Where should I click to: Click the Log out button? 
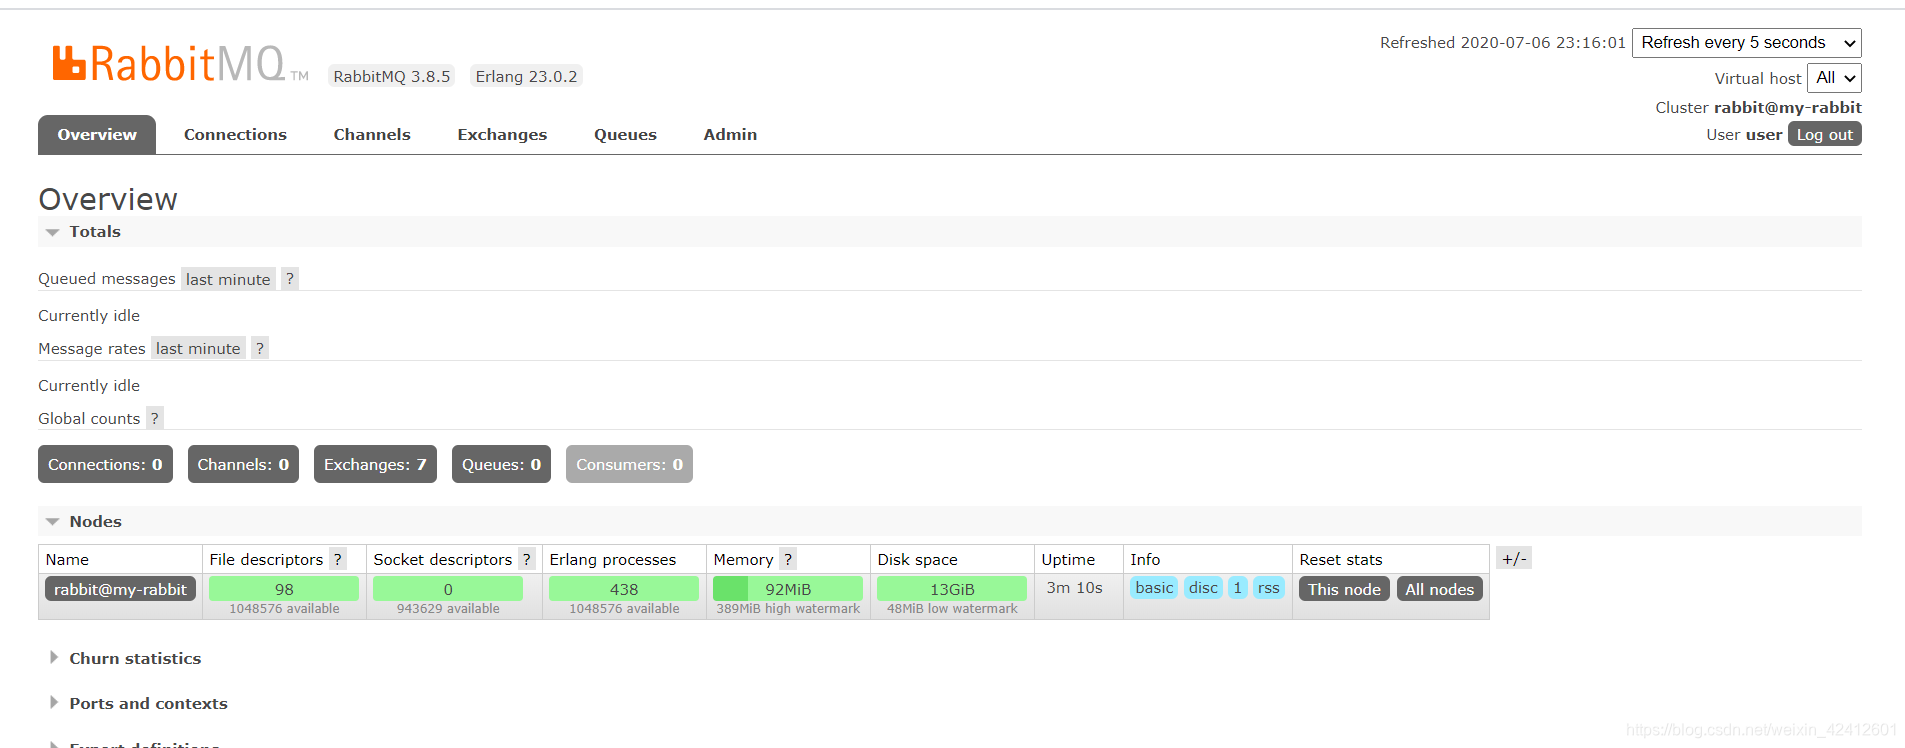[1825, 134]
